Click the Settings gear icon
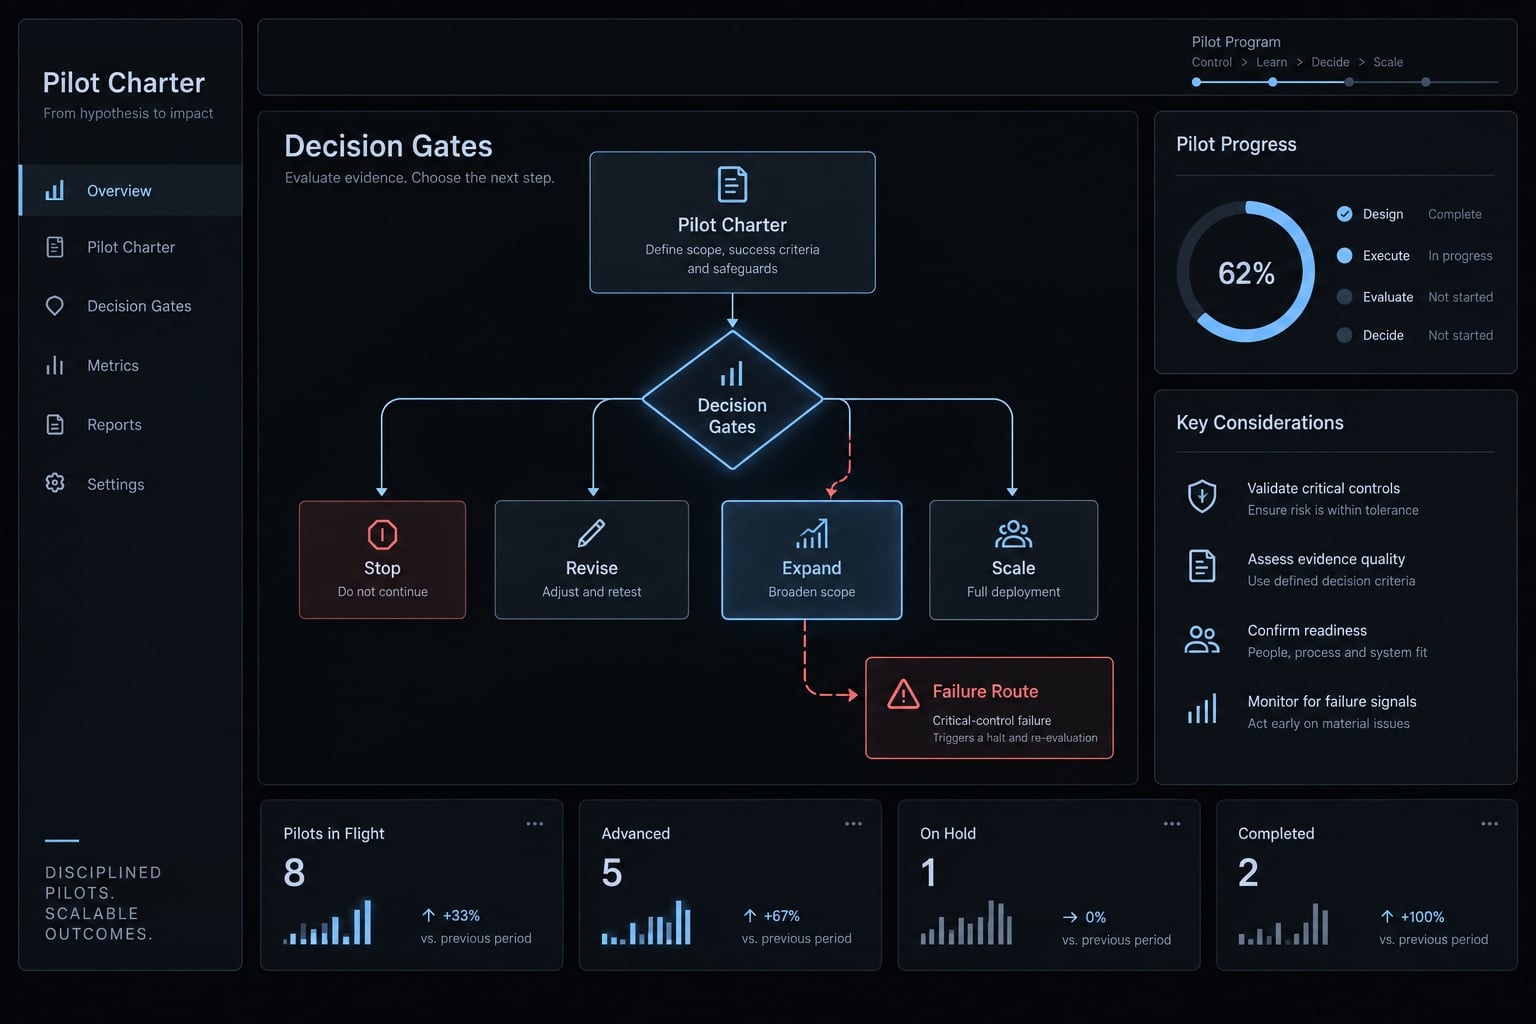 pos(55,483)
